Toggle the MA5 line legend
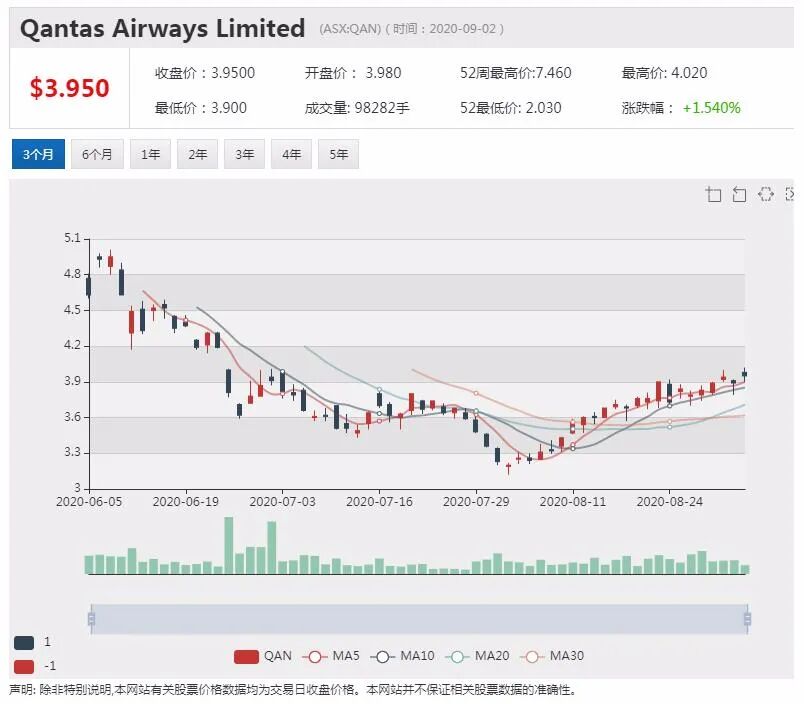This screenshot has height=704, width=804. (x=331, y=656)
